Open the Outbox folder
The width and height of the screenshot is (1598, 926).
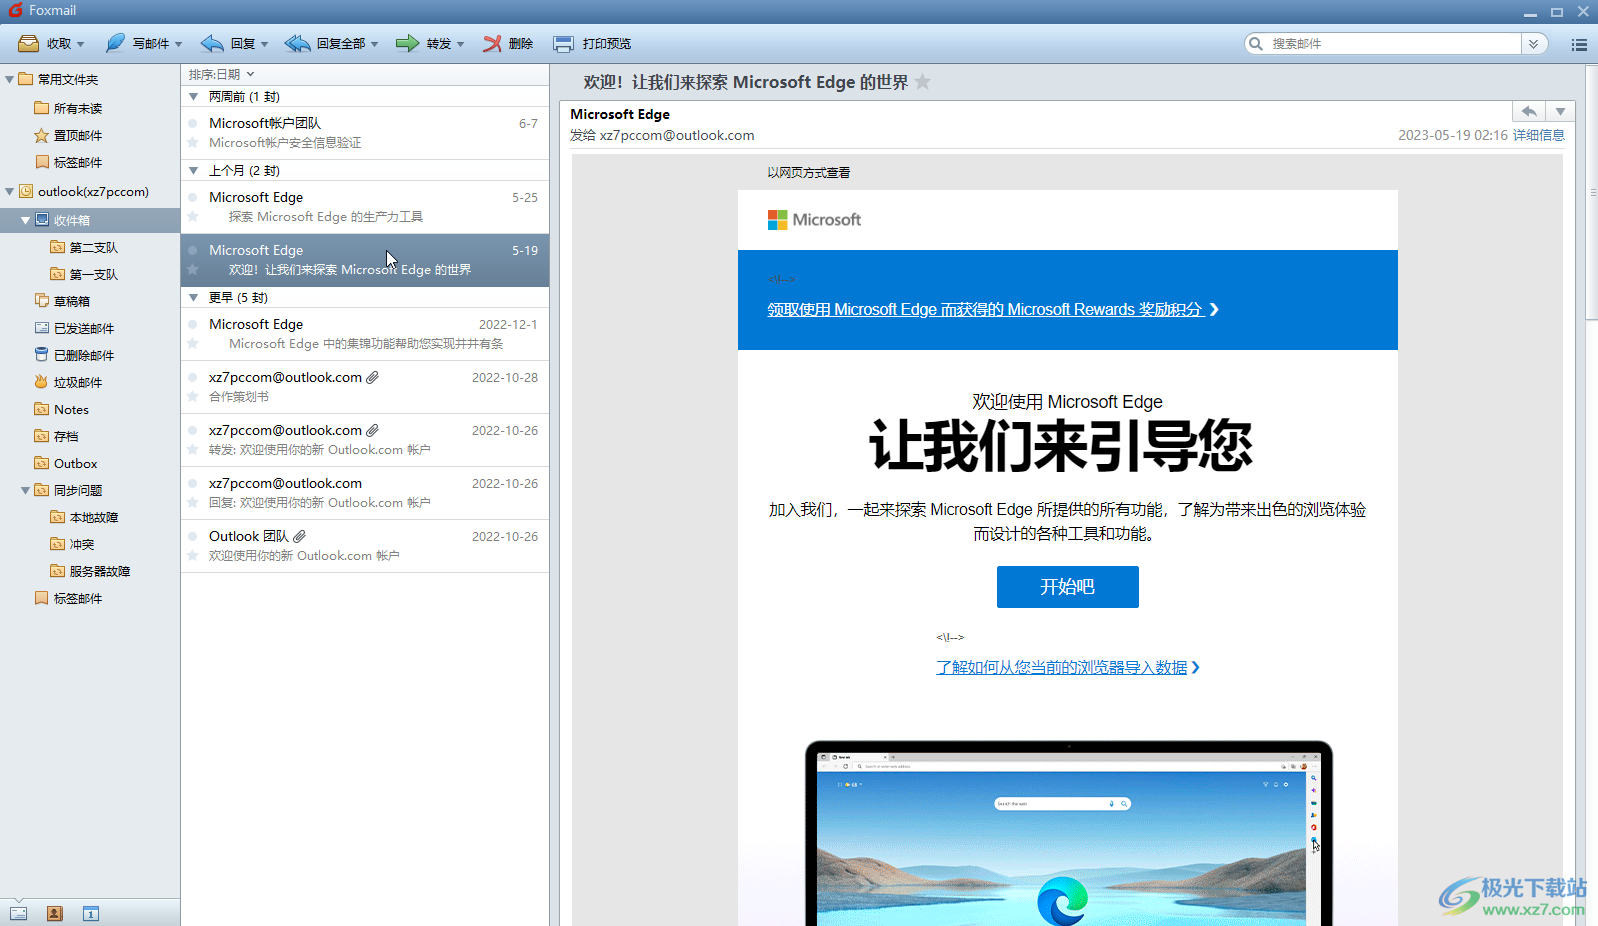[x=66, y=463]
